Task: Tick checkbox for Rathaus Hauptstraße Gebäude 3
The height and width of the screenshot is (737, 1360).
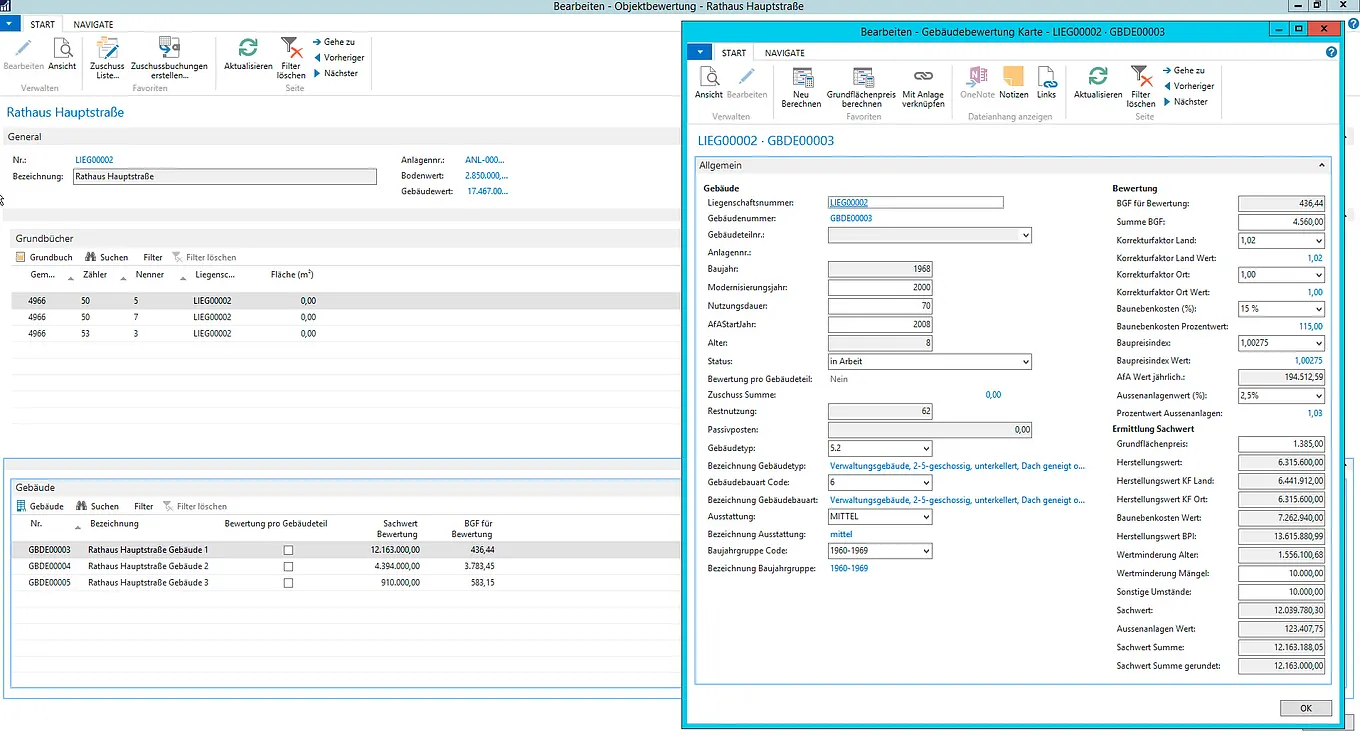Action: (x=288, y=582)
